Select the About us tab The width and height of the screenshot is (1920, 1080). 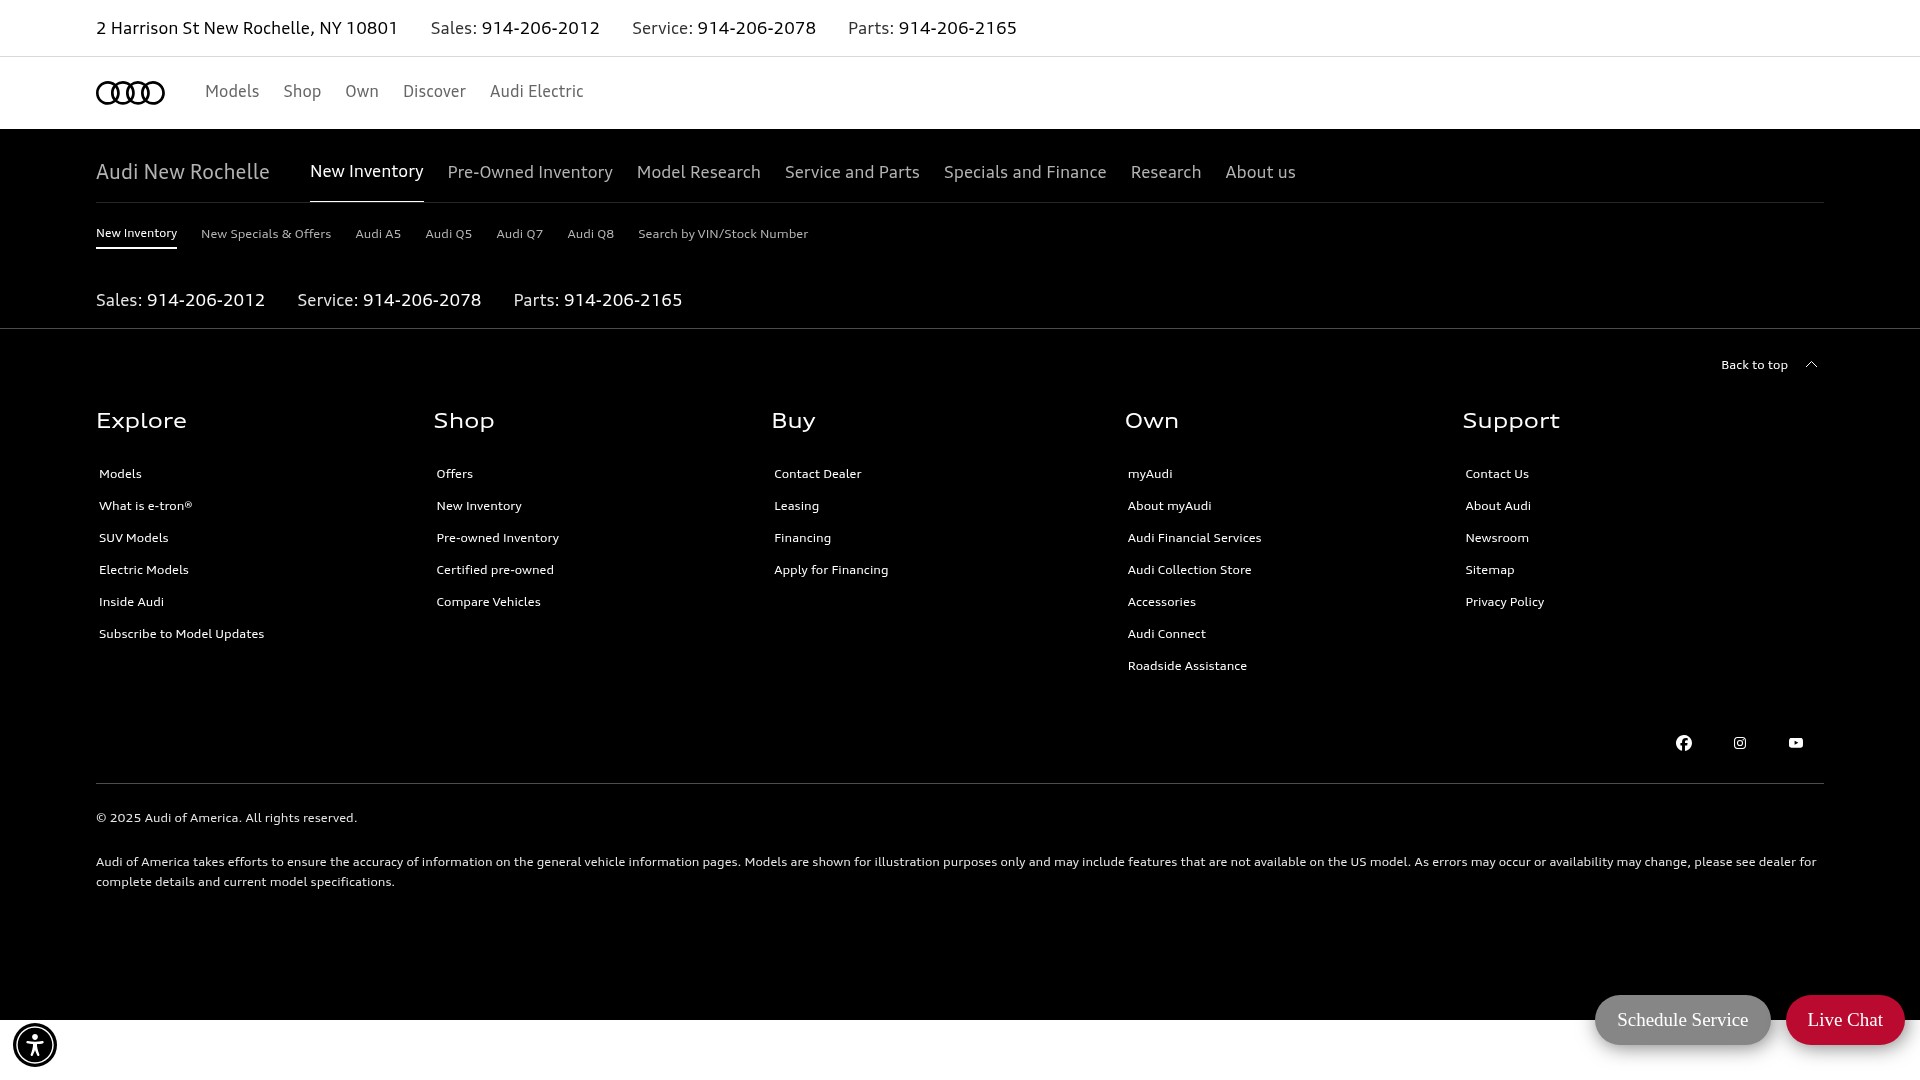(x=1260, y=173)
